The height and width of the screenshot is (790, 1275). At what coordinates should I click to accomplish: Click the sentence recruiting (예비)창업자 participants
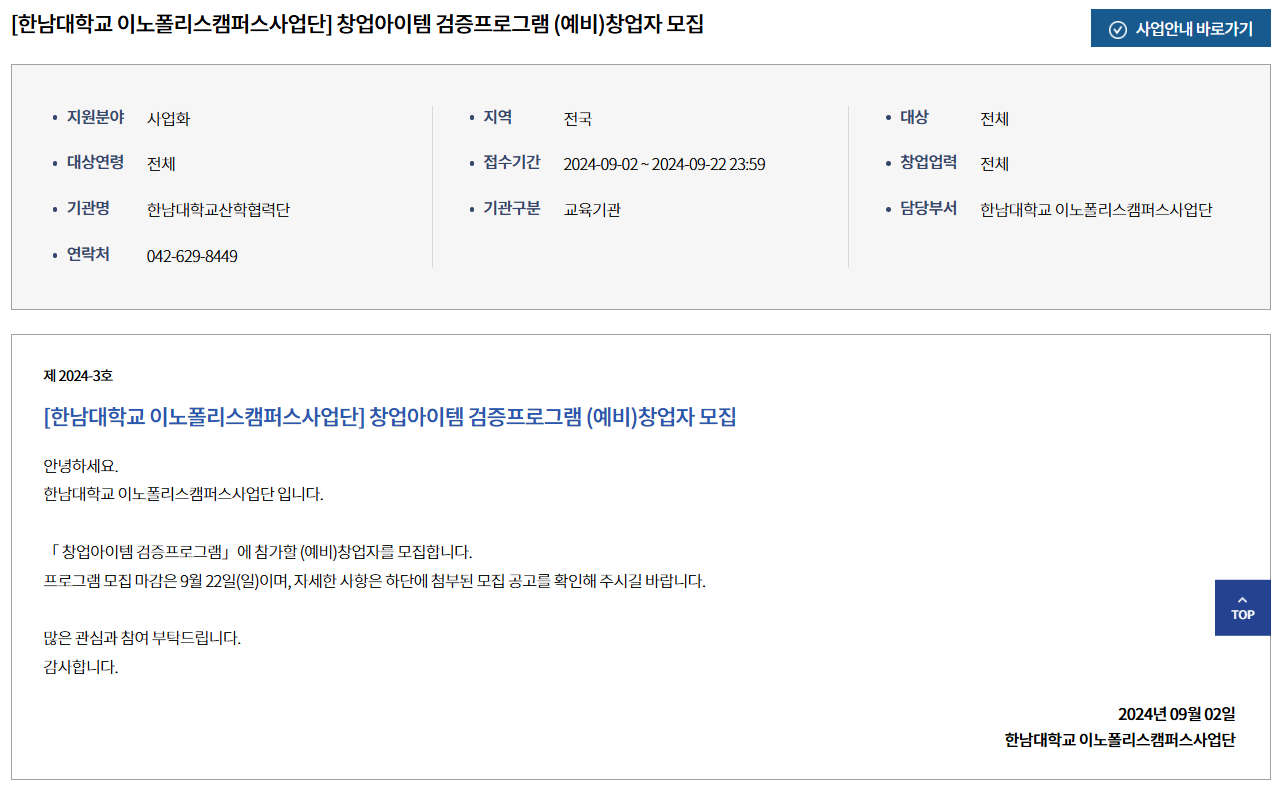[258, 552]
